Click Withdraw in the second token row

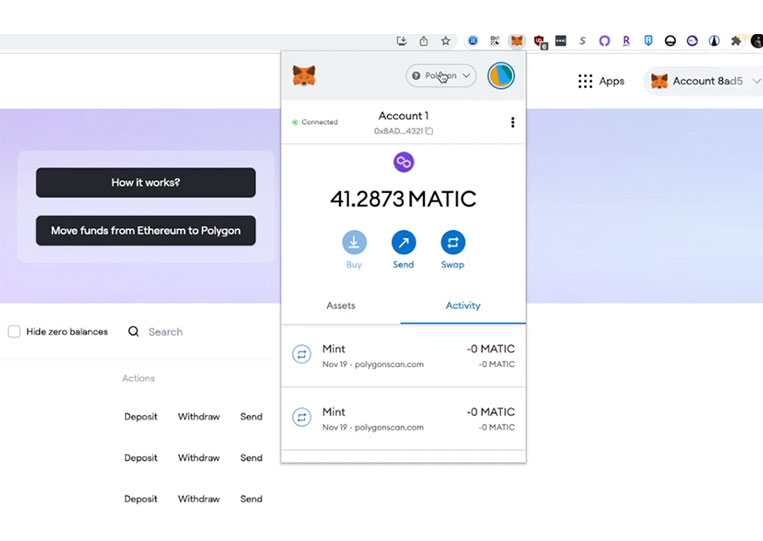click(199, 458)
